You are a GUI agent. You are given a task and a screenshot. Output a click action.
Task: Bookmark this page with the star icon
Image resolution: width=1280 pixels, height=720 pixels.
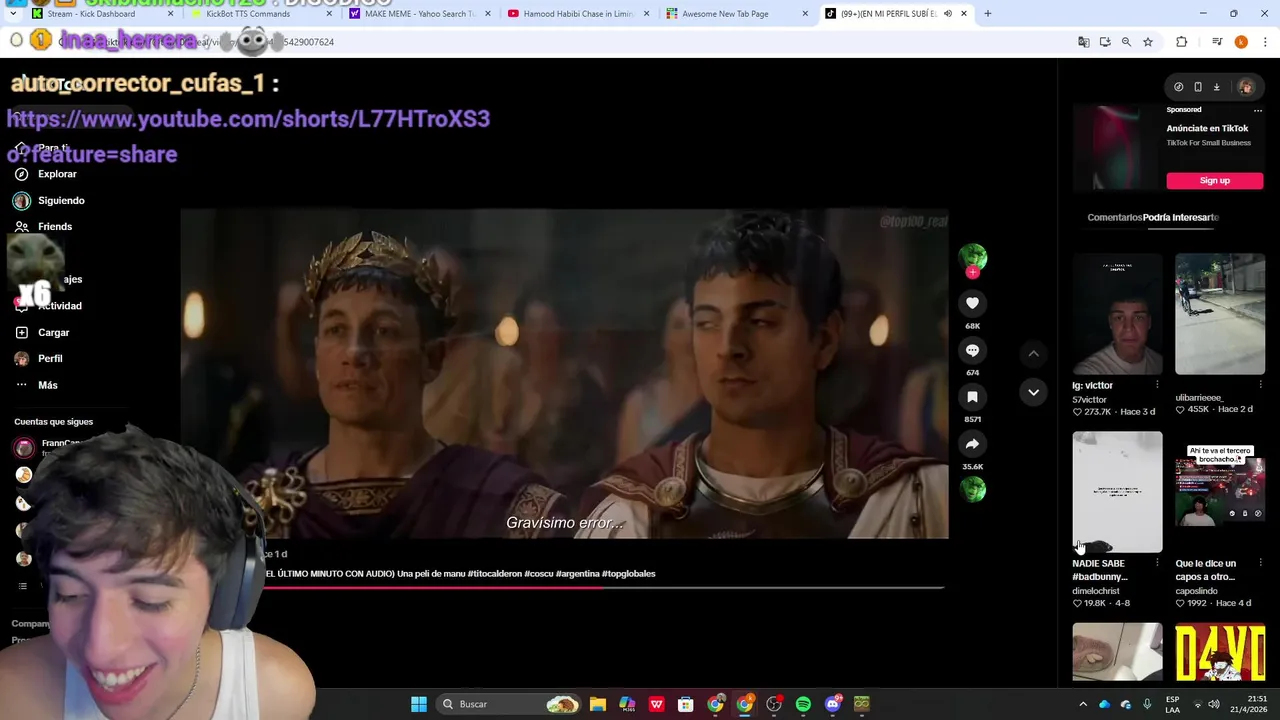(1148, 42)
